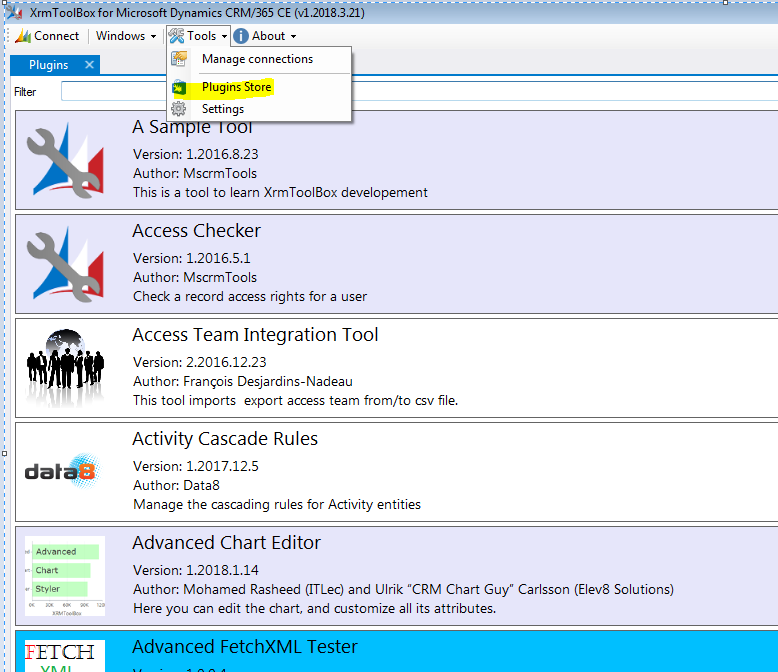This screenshot has width=778, height=672.
Task: Click the data8 logo of Activity Cascade Rules
Action: pos(63,471)
